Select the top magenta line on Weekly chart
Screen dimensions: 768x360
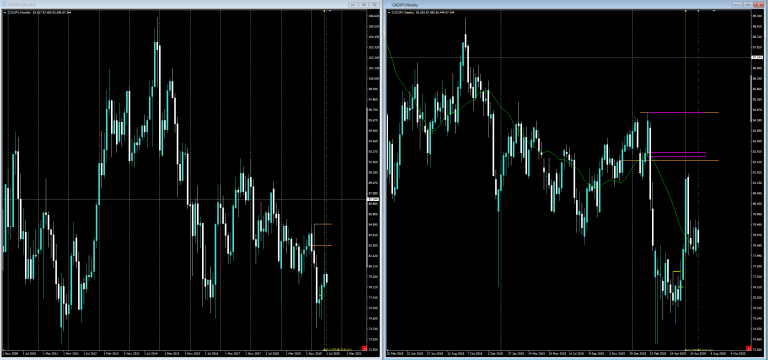pos(676,113)
